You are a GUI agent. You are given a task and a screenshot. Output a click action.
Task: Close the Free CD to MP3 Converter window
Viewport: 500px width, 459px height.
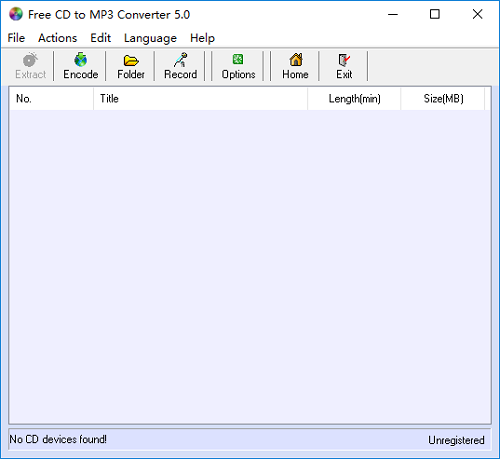pos(477,14)
